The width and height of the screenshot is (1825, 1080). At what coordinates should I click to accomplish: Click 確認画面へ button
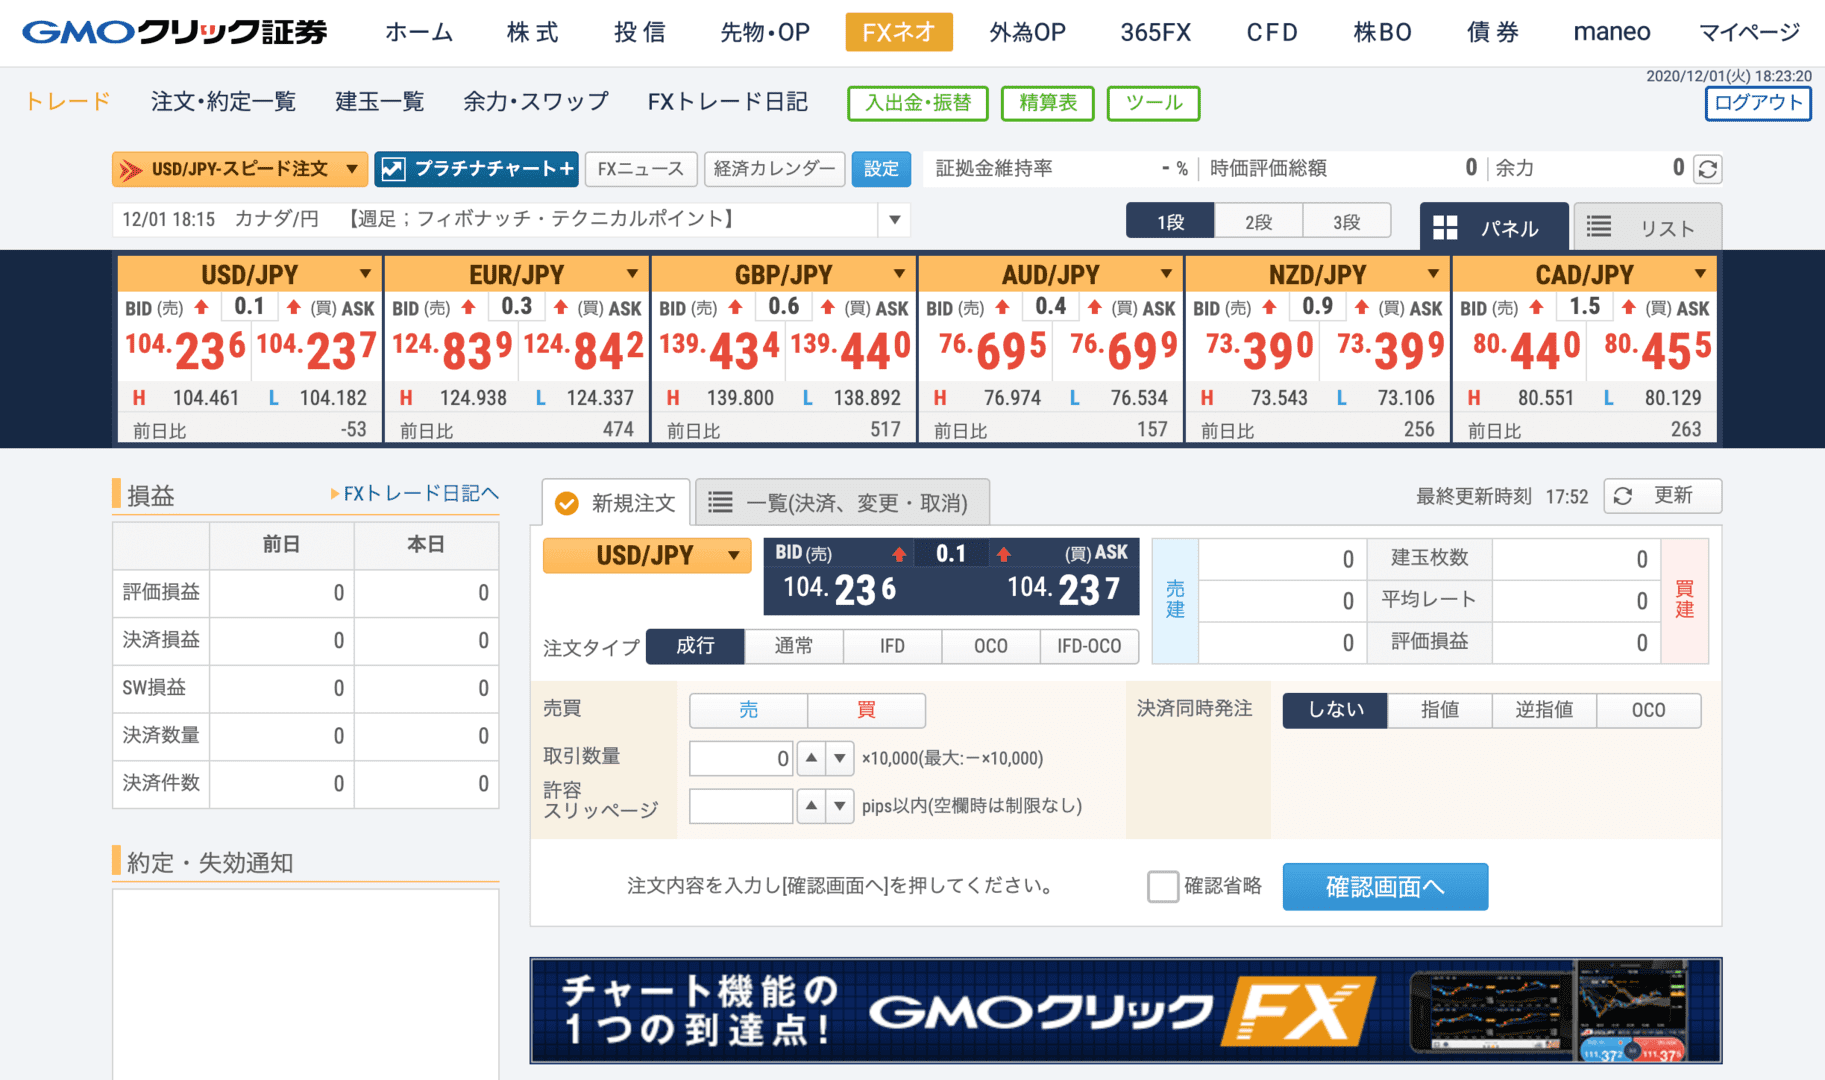pyautogui.click(x=1385, y=887)
